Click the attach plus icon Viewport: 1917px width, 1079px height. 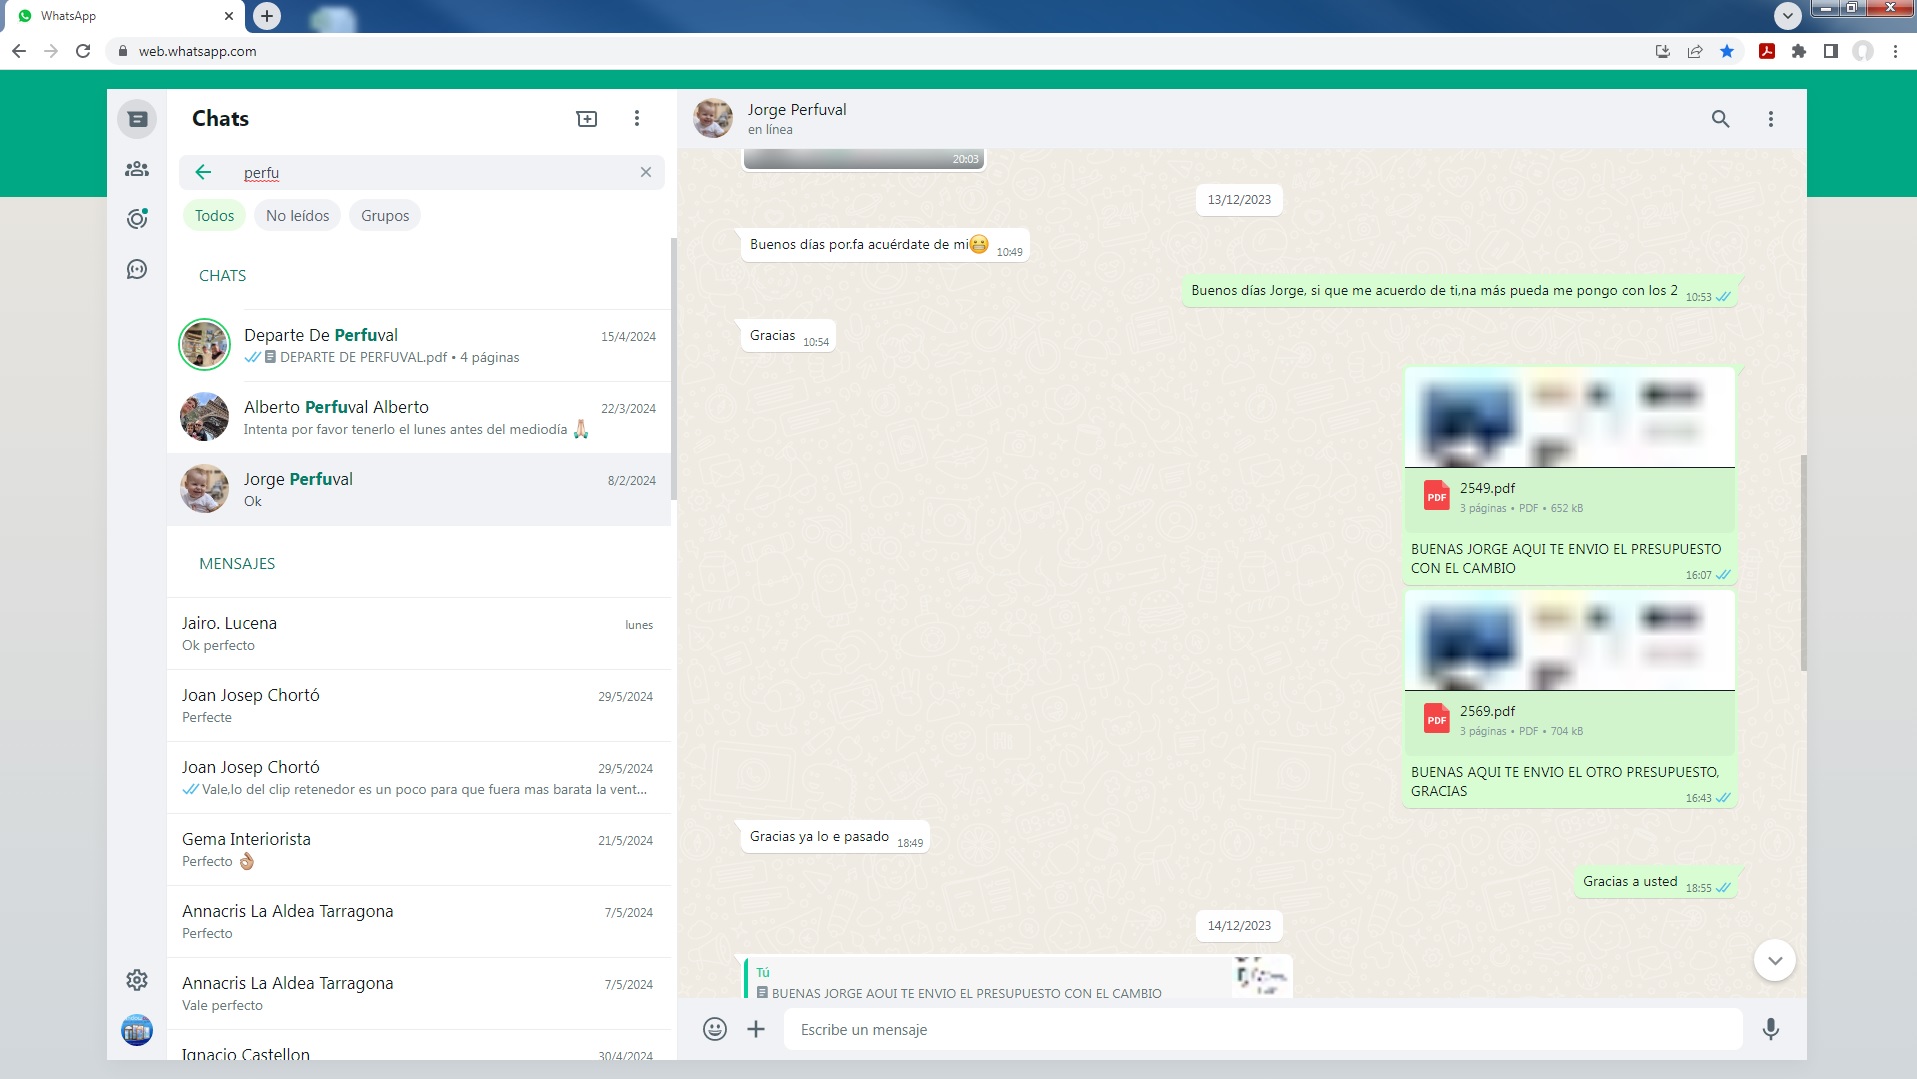(756, 1029)
